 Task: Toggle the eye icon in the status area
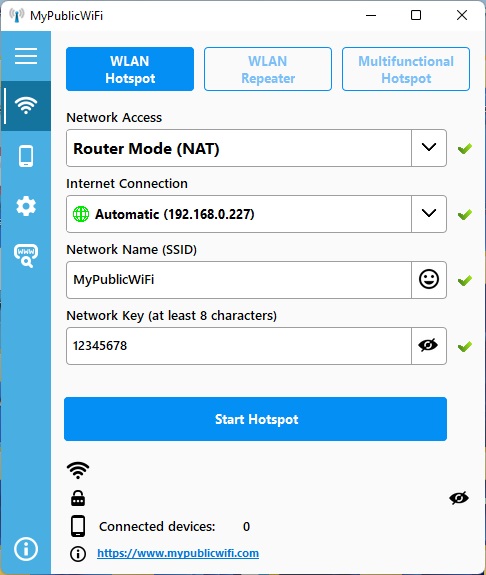click(x=459, y=498)
